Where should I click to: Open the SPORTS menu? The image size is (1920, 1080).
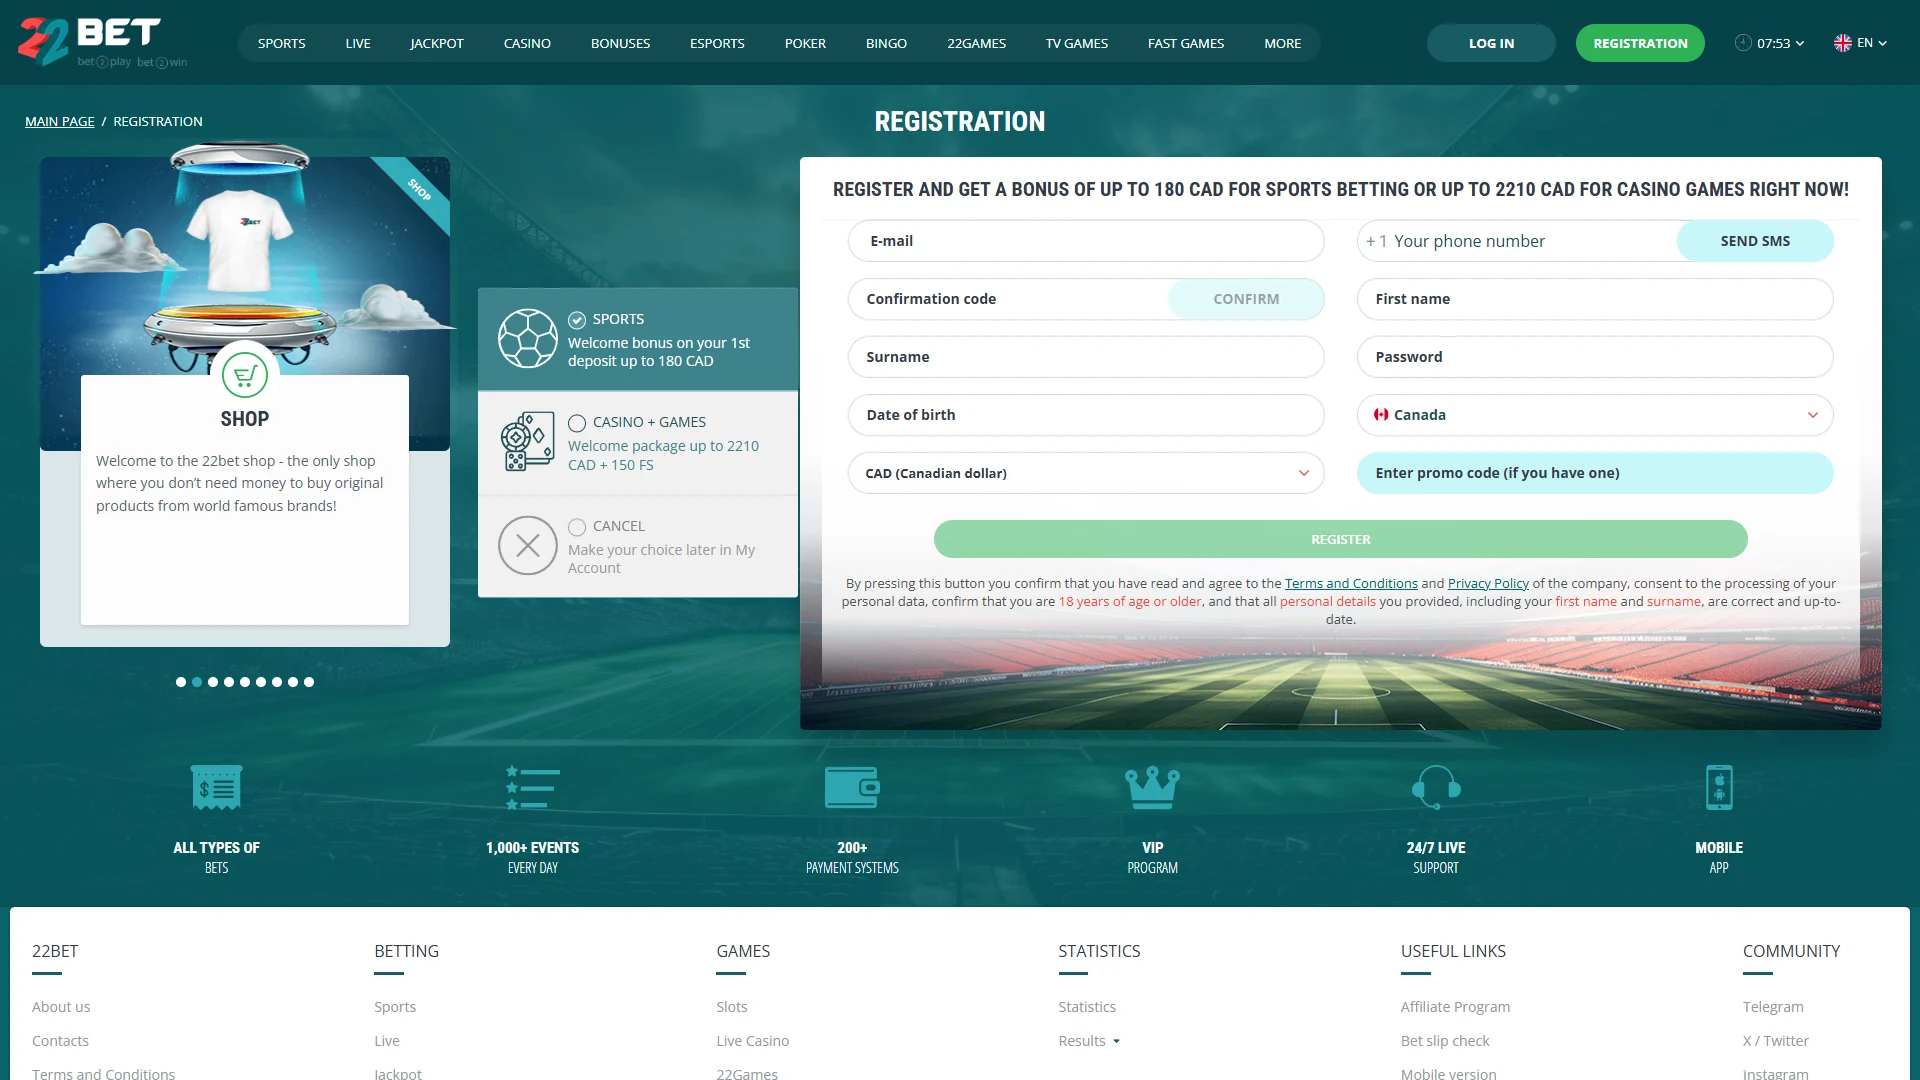282,43
